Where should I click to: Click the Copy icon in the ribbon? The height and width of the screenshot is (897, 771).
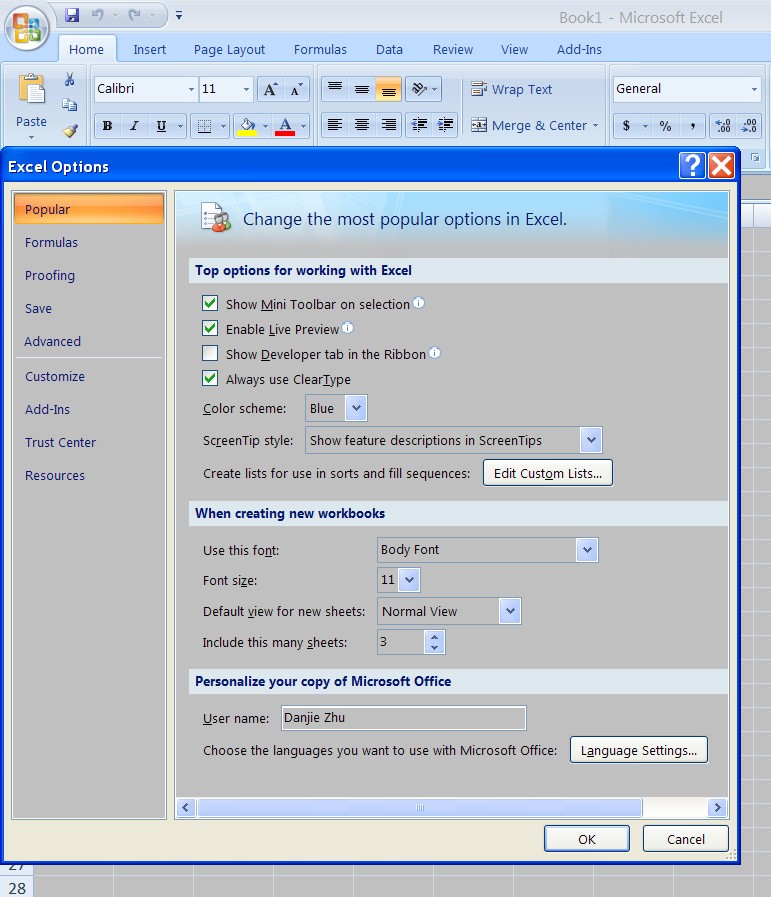click(x=70, y=105)
